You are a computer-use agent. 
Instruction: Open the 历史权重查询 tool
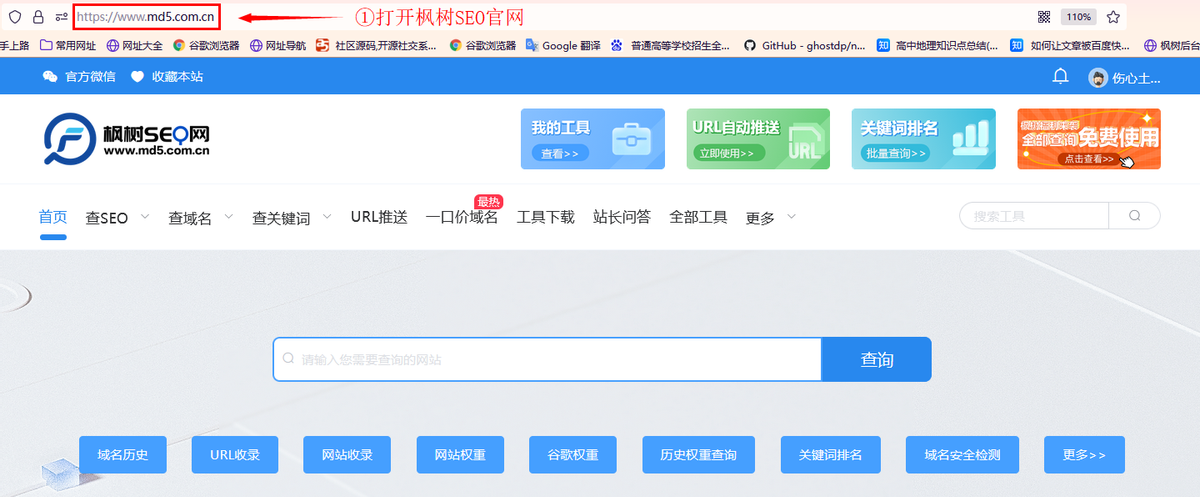tap(699, 455)
